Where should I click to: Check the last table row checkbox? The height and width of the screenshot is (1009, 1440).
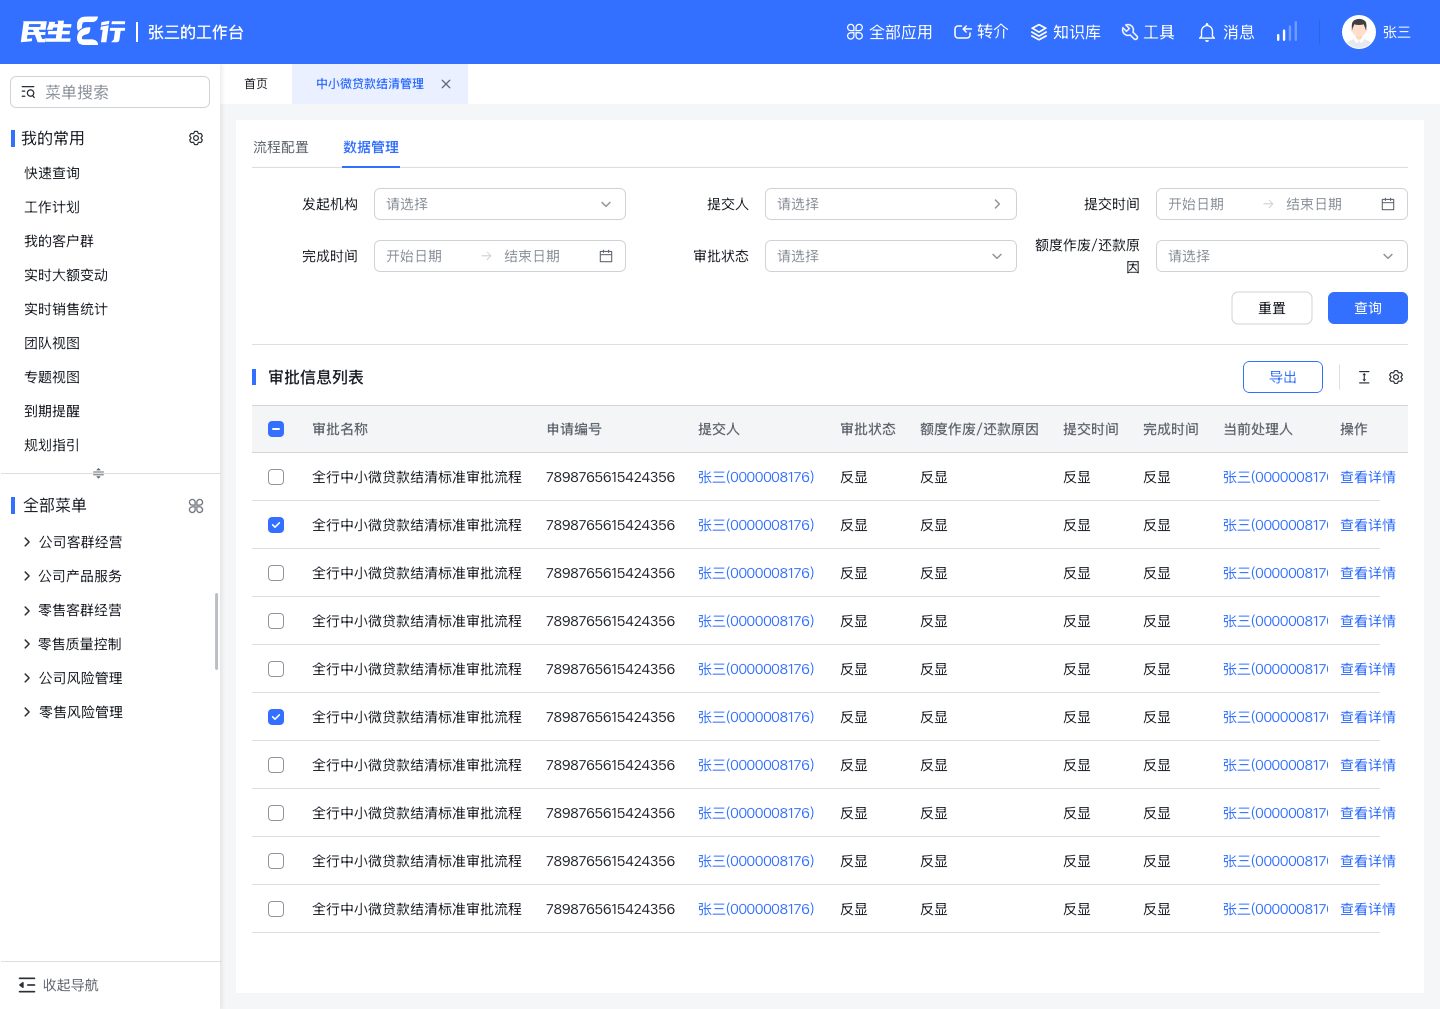coord(276,909)
